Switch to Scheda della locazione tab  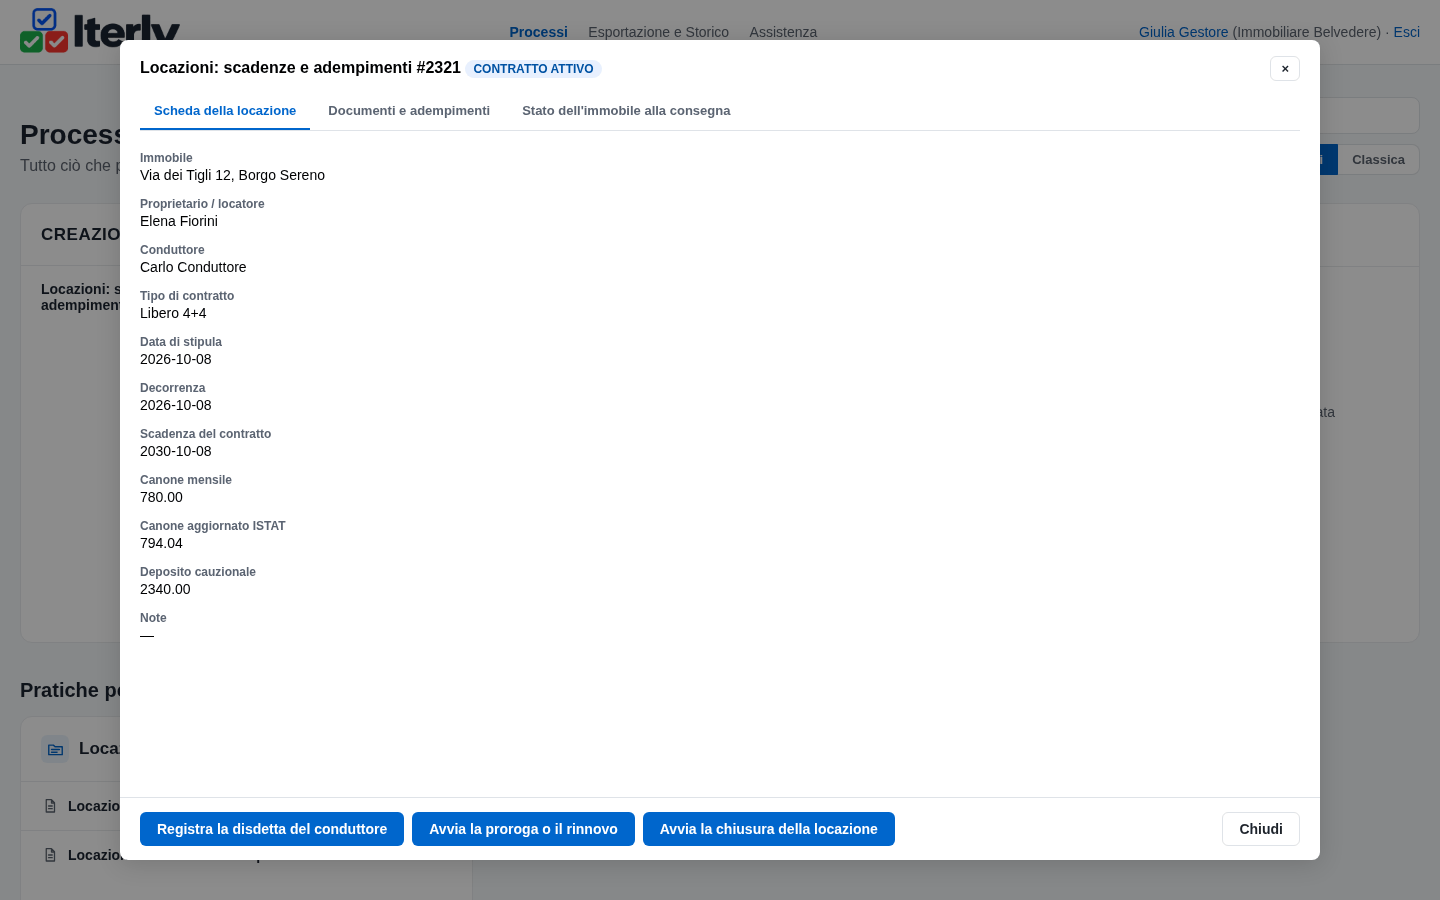point(225,111)
